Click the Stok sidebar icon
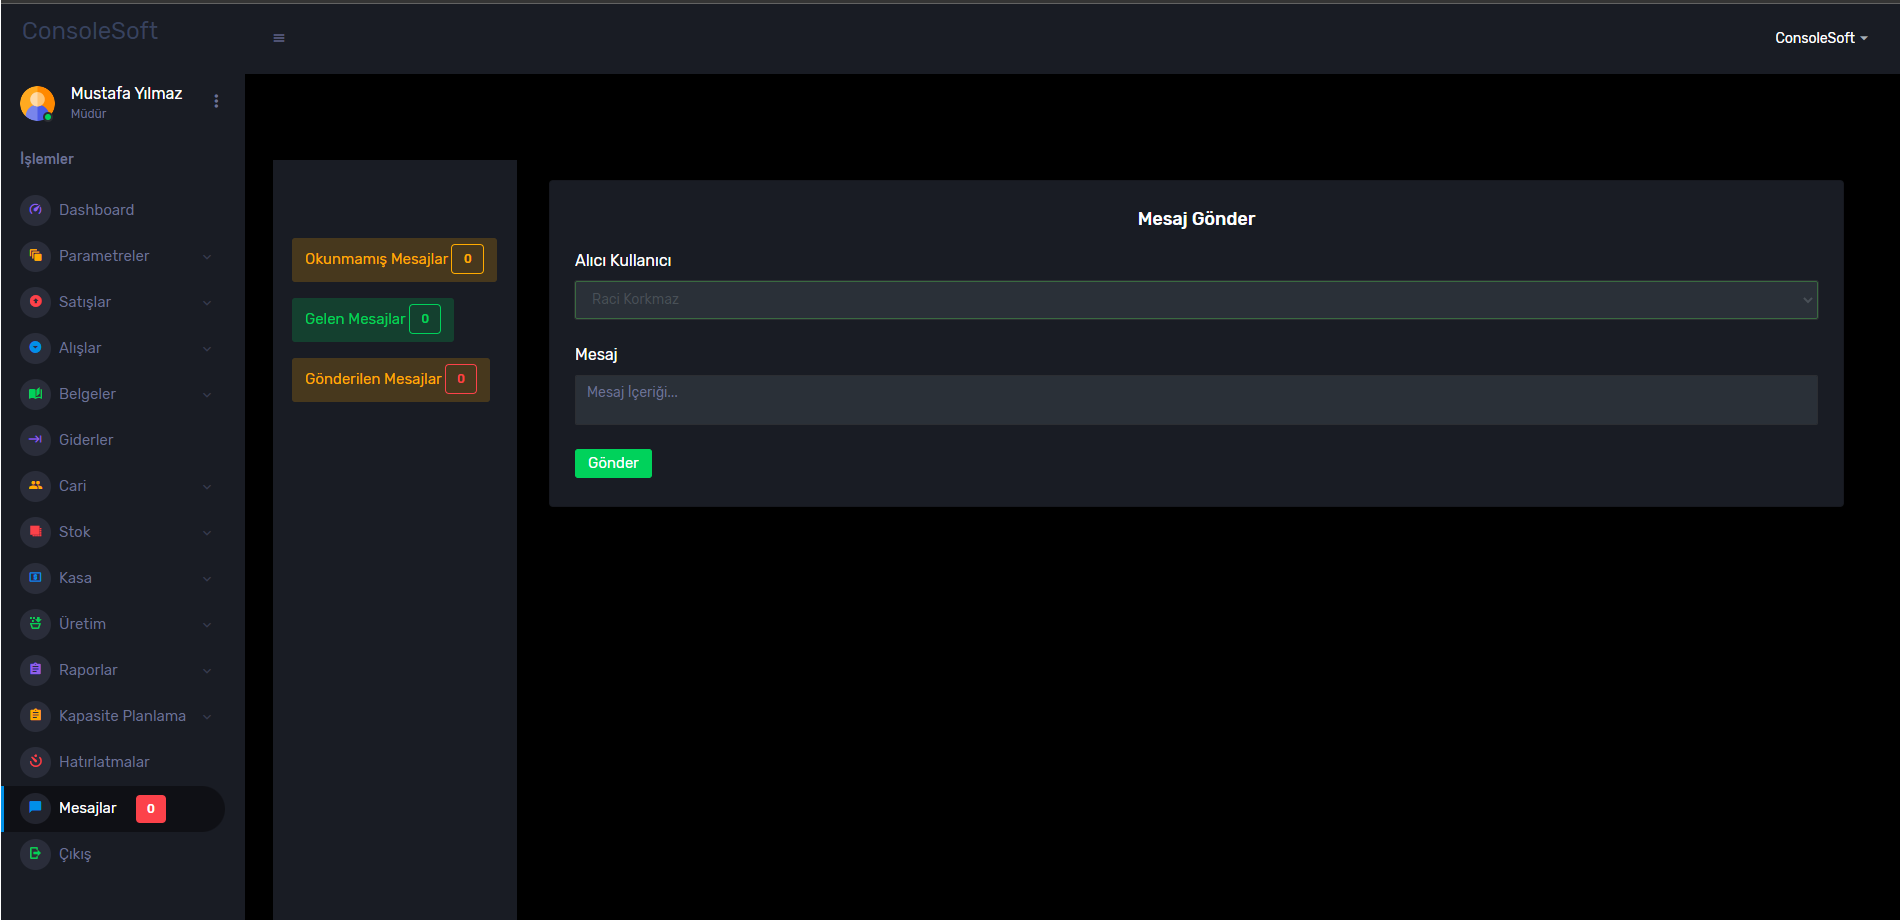Viewport: 1900px width, 920px height. point(35,532)
